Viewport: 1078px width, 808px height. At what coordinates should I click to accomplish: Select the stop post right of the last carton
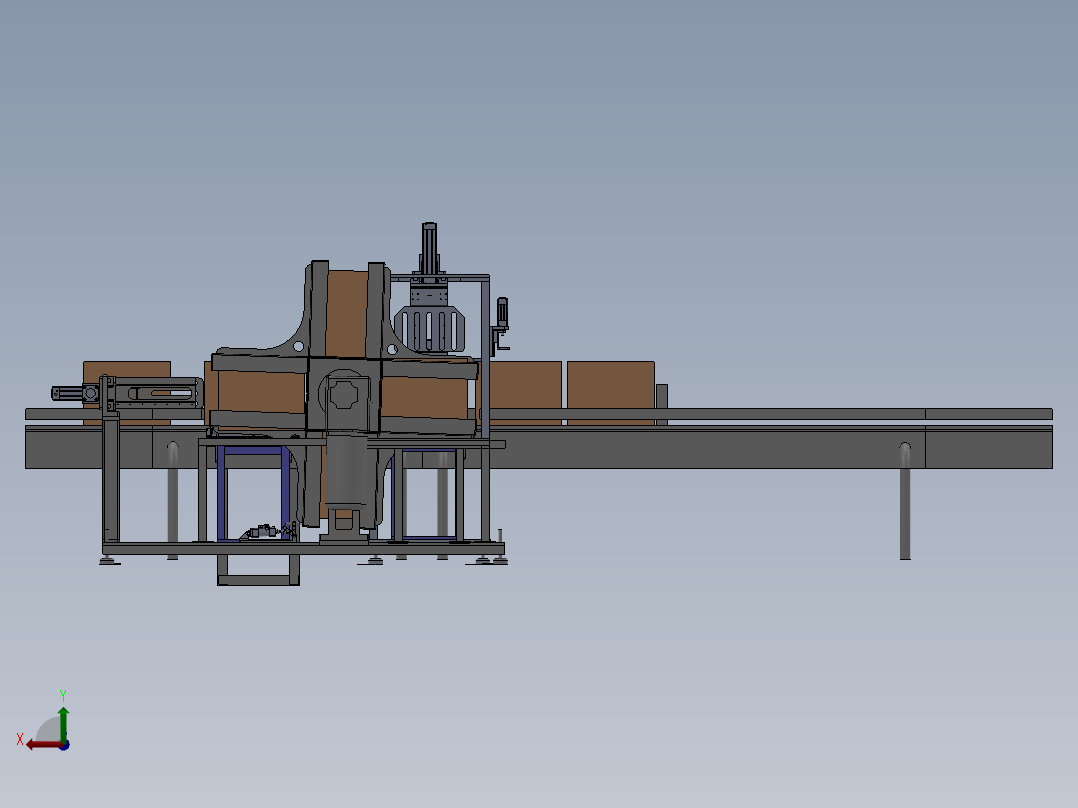[662, 404]
